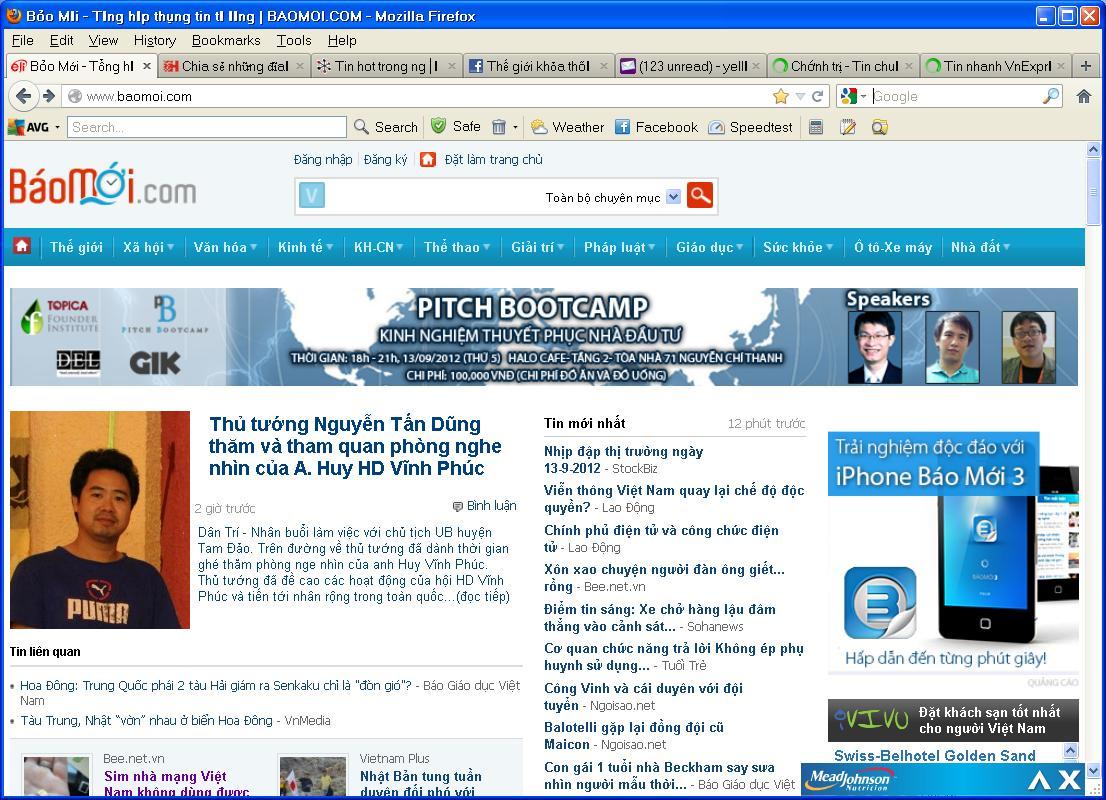Open Tàu Trung, Nhật vờn nhau article
The image size is (1106, 800).
tap(146, 720)
